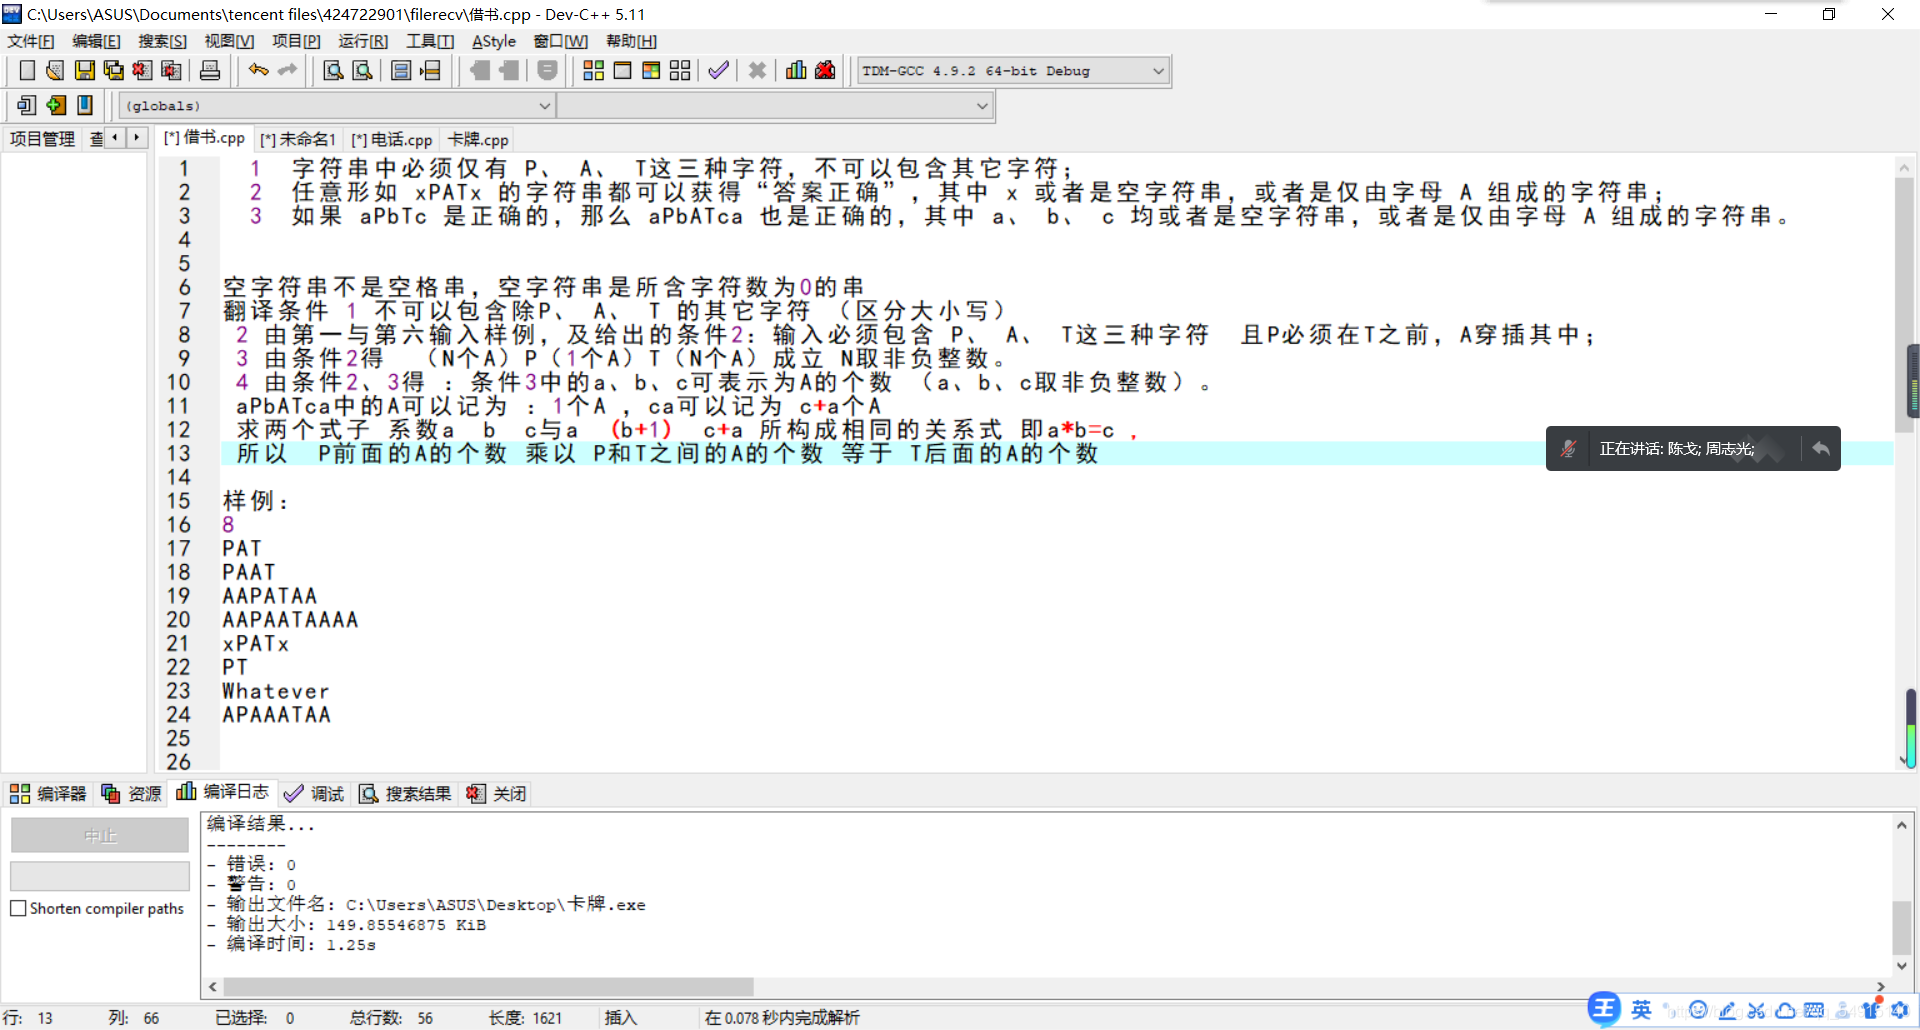This screenshot has width=1920, height=1030.
Task: Switch to the 借书.cpp editor tab
Action: (205, 138)
